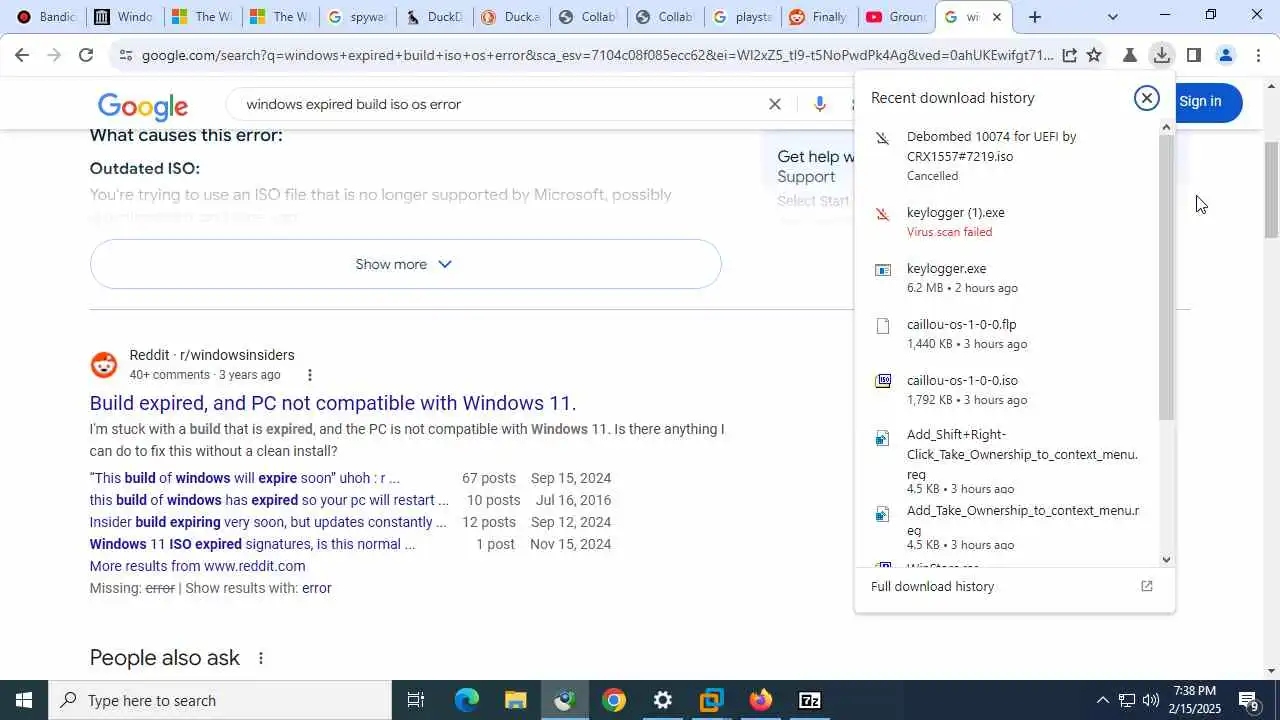
Task: Click the taskbar search box
Action: coord(220,700)
